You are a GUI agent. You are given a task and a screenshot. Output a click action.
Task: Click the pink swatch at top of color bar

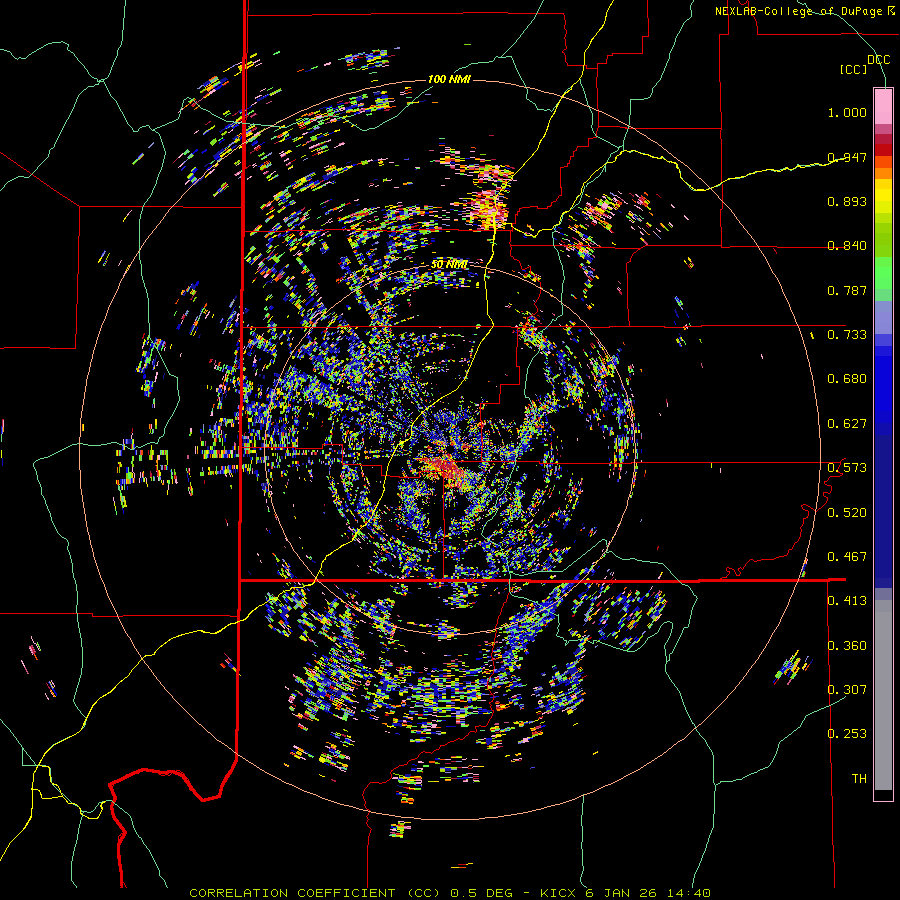(883, 106)
